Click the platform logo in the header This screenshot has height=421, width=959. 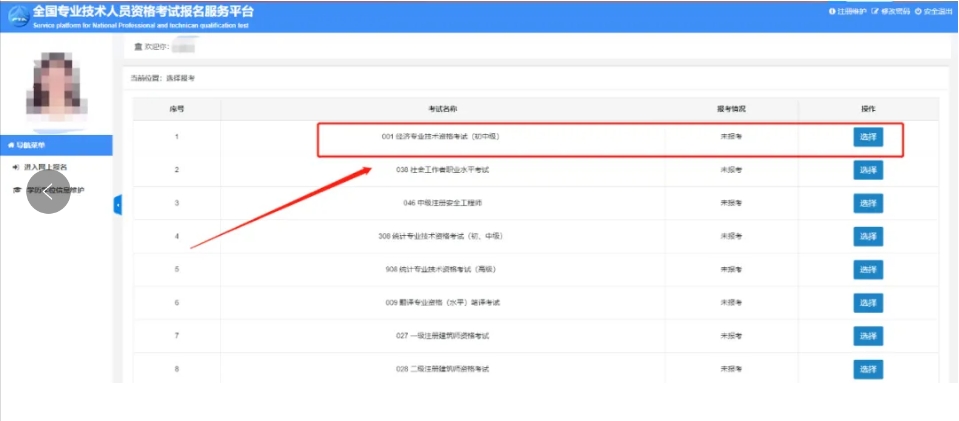click(16, 15)
